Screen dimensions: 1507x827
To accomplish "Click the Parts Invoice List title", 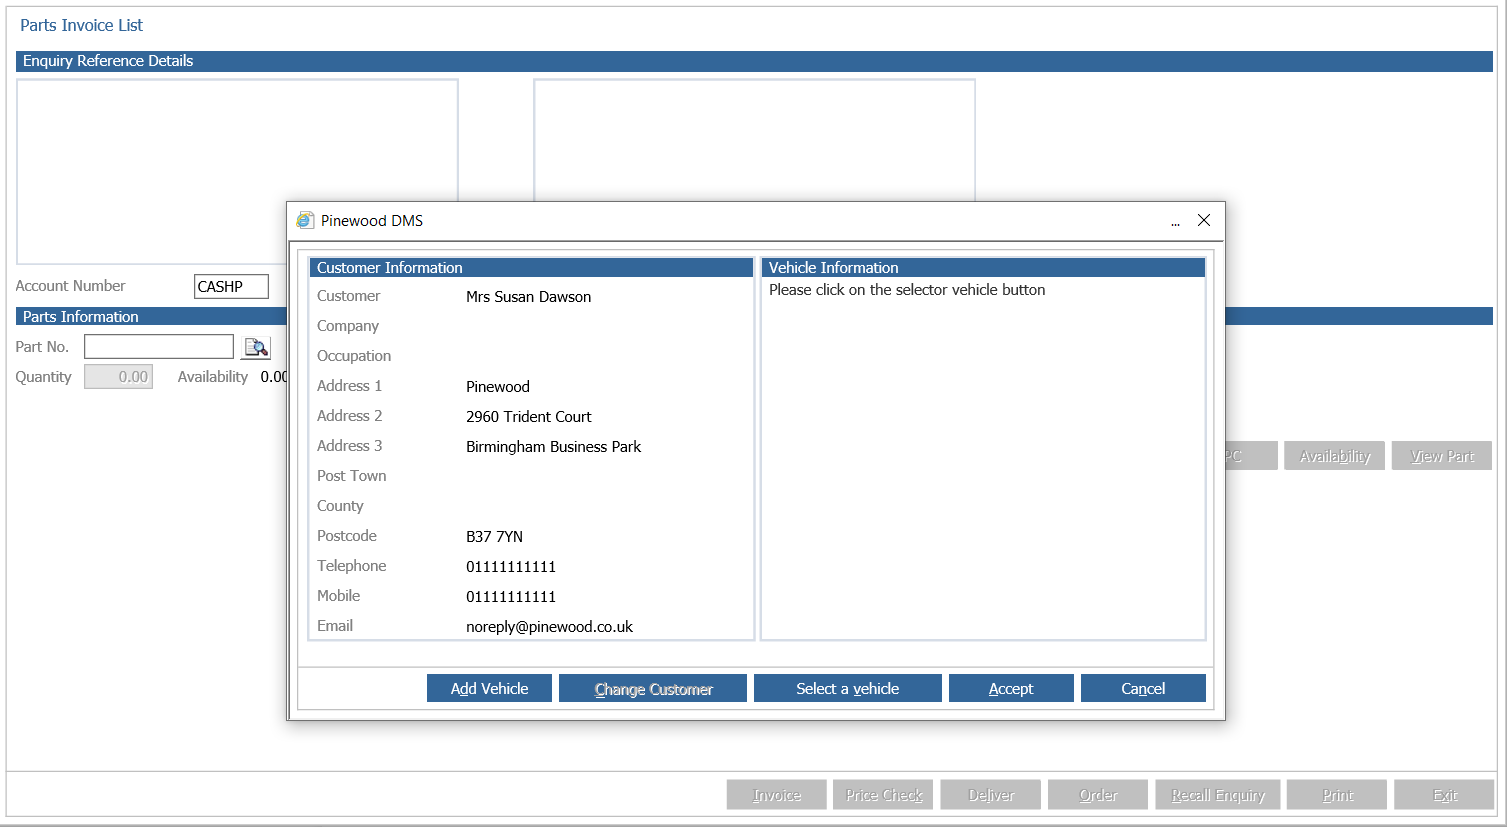I will coord(81,25).
